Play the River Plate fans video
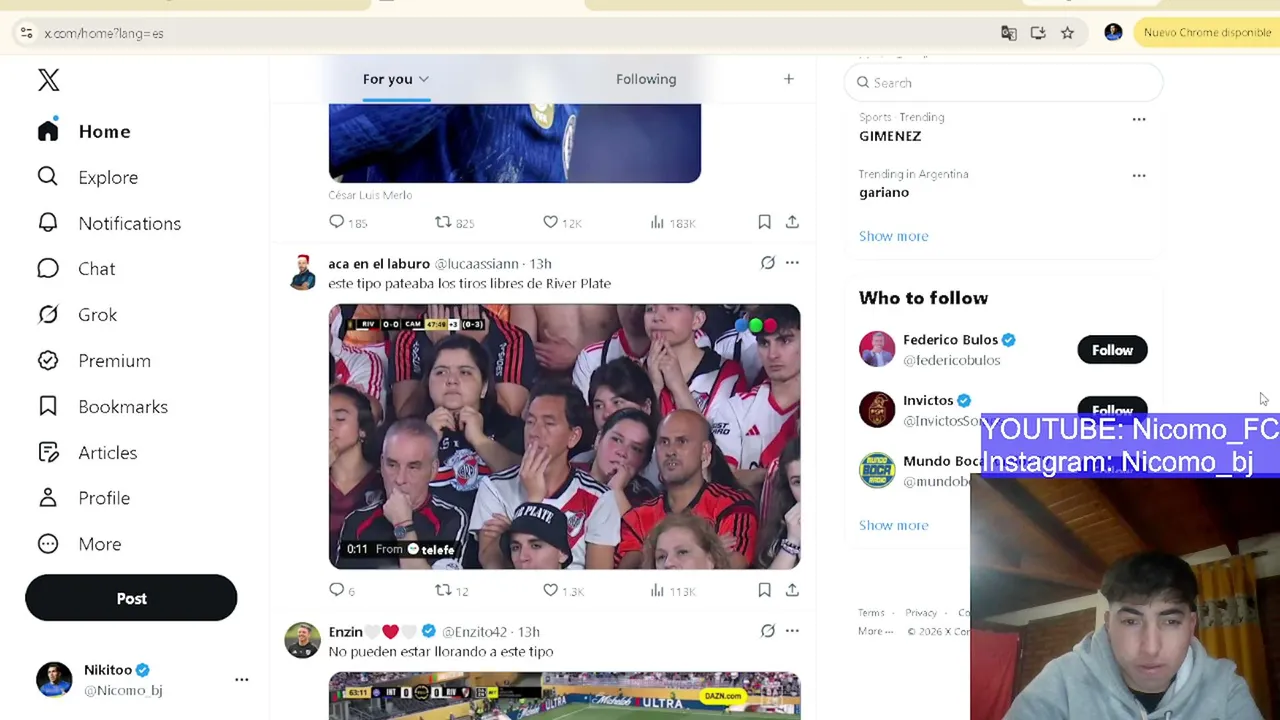The width and height of the screenshot is (1280, 720). click(x=564, y=437)
